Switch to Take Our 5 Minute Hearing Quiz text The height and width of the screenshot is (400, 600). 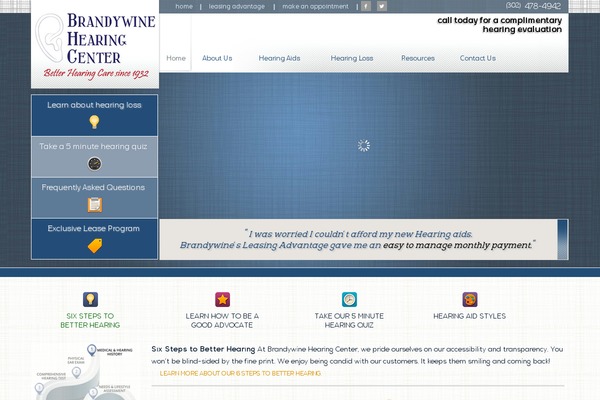[x=349, y=320]
